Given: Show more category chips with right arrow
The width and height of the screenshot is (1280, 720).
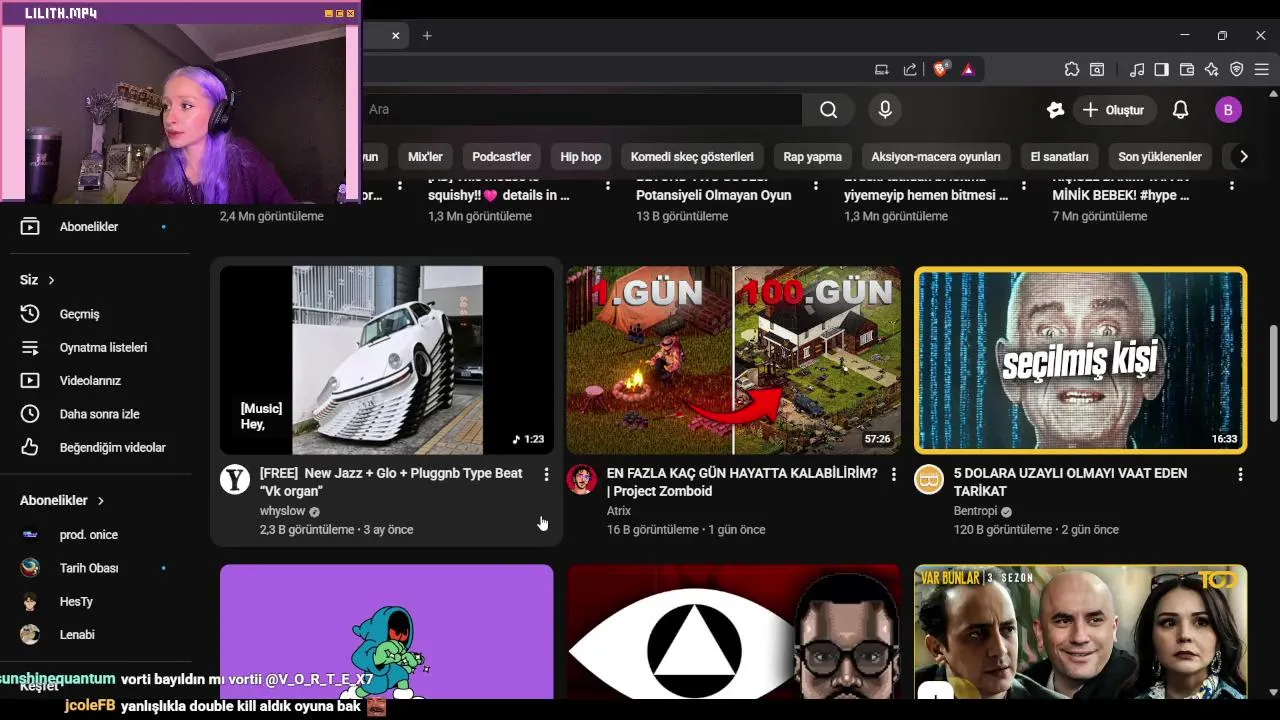Looking at the screenshot, I should click(1243, 156).
